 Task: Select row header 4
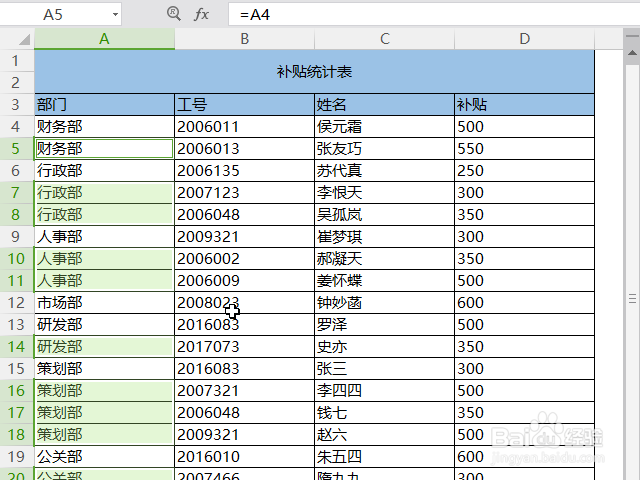point(16,127)
